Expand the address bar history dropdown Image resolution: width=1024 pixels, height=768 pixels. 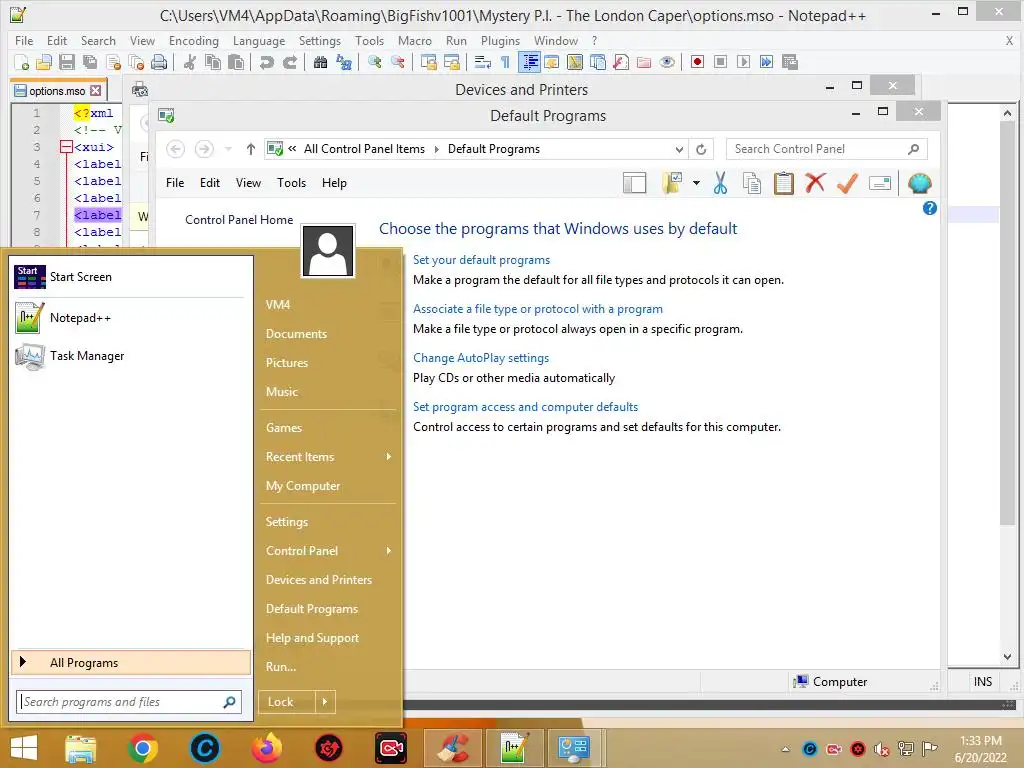(x=679, y=150)
